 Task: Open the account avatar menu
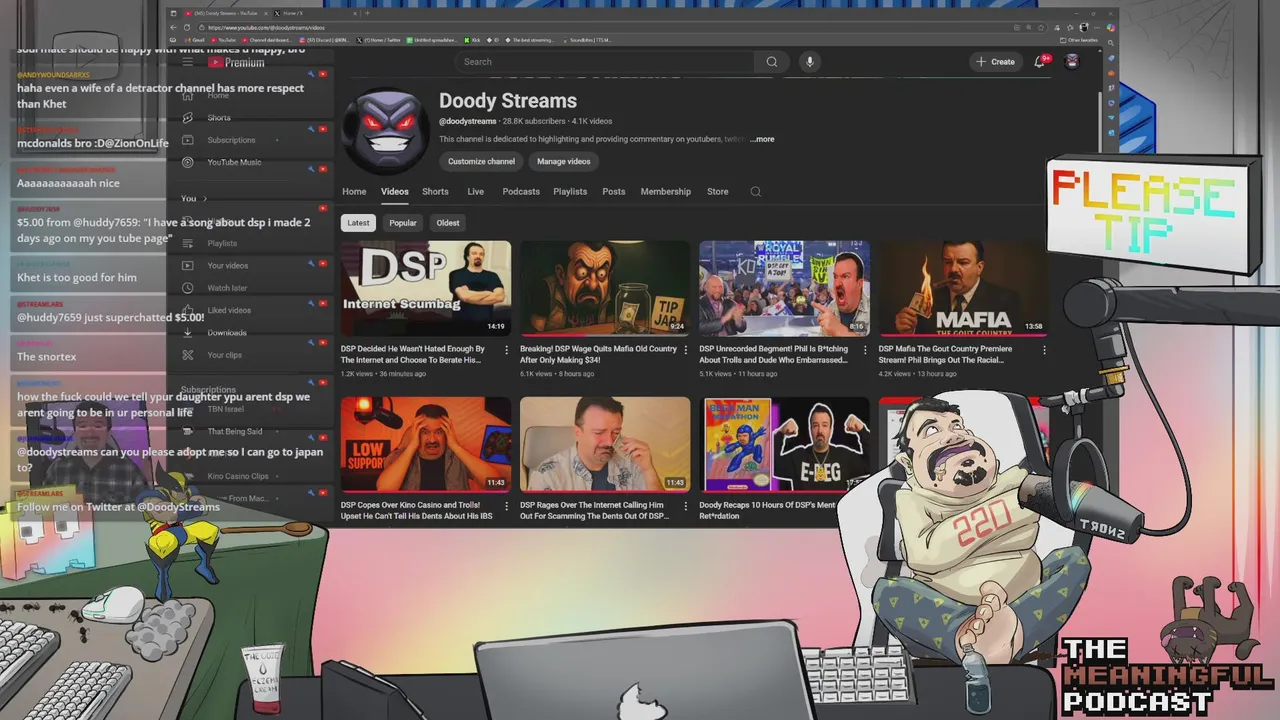(x=1072, y=62)
